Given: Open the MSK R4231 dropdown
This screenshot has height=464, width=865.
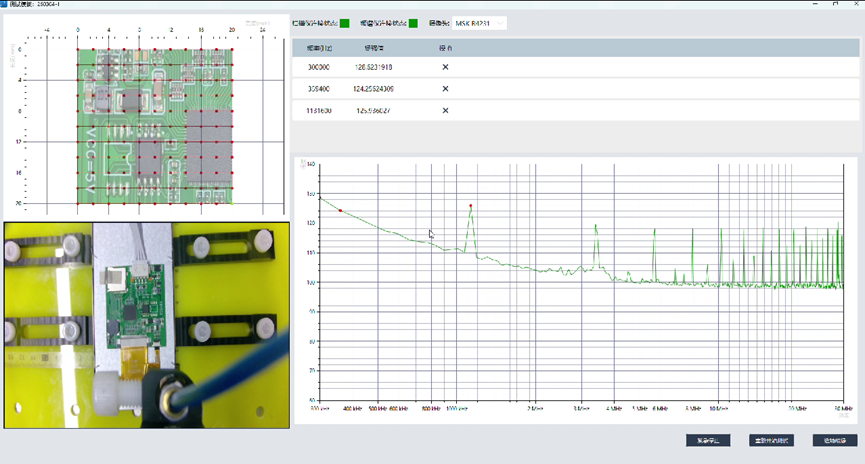Looking at the screenshot, I should pos(480,23).
